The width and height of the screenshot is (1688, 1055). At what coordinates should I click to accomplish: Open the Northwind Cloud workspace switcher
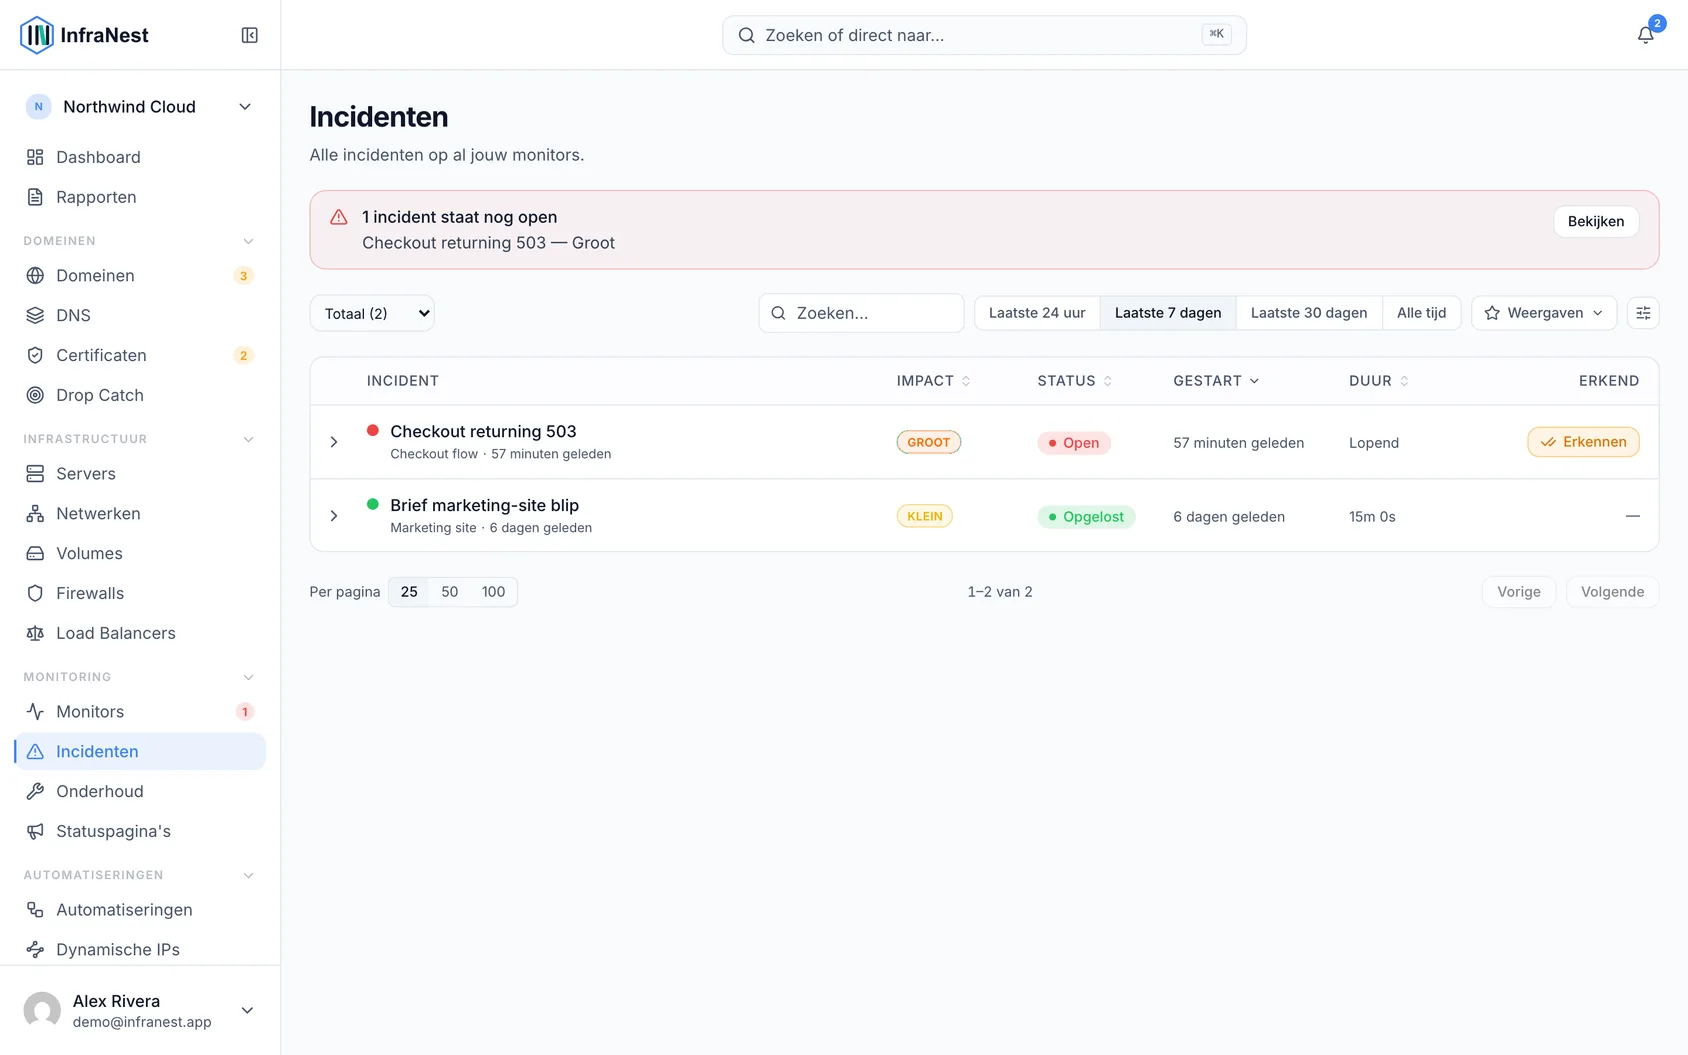point(140,107)
